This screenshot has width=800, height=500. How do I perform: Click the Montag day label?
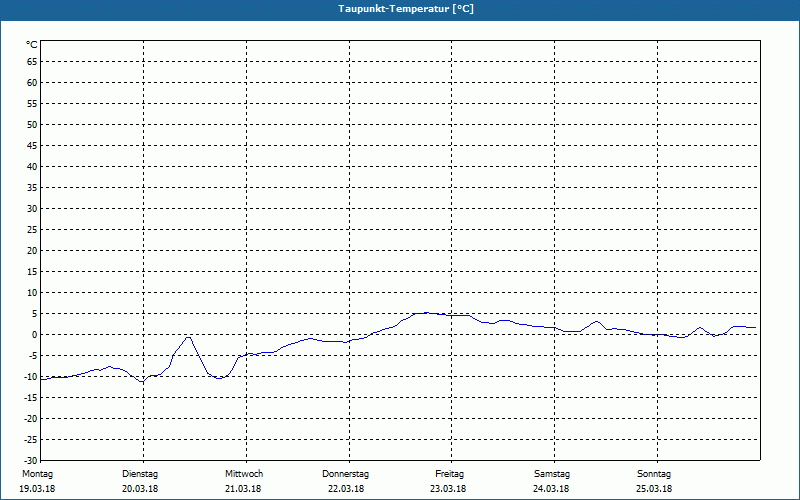pos(37,474)
